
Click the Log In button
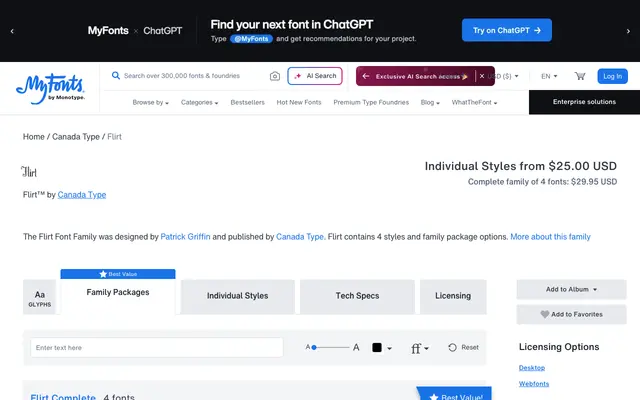coord(612,76)
